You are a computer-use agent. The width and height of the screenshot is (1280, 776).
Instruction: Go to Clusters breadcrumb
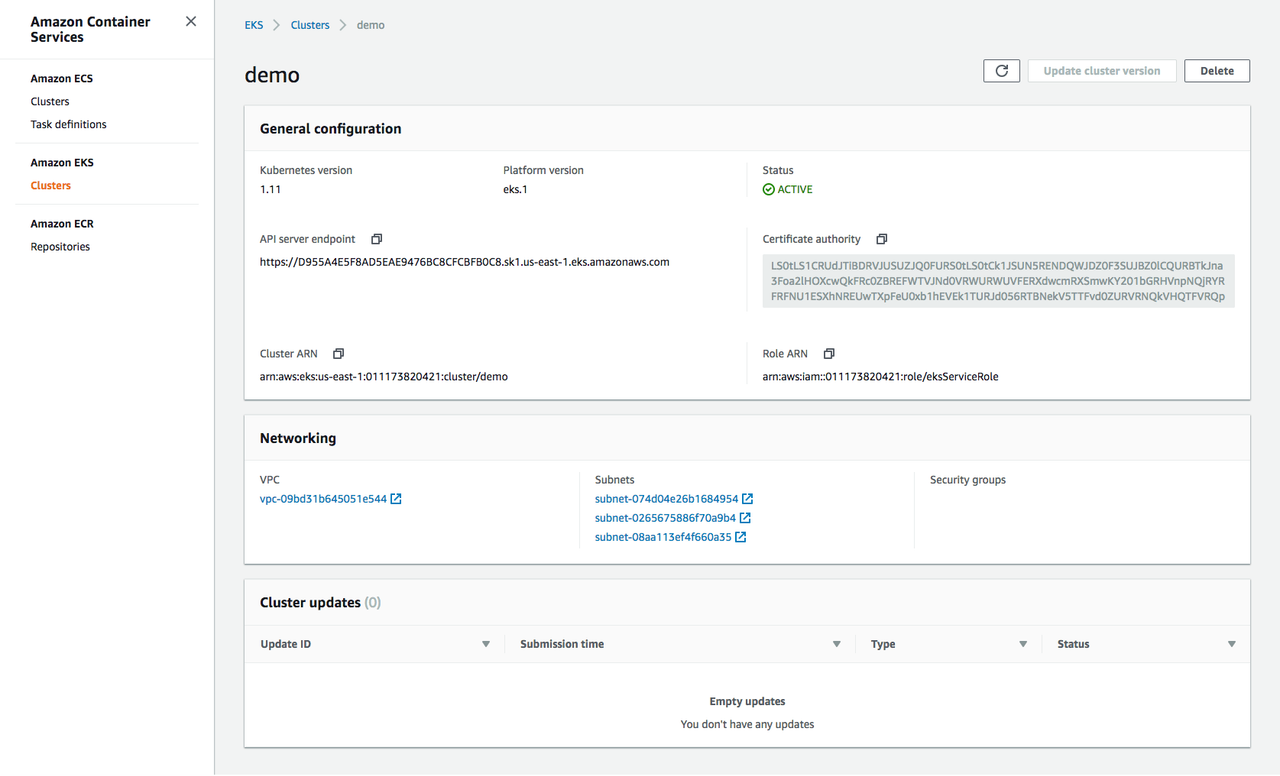[x=310, y=25]
